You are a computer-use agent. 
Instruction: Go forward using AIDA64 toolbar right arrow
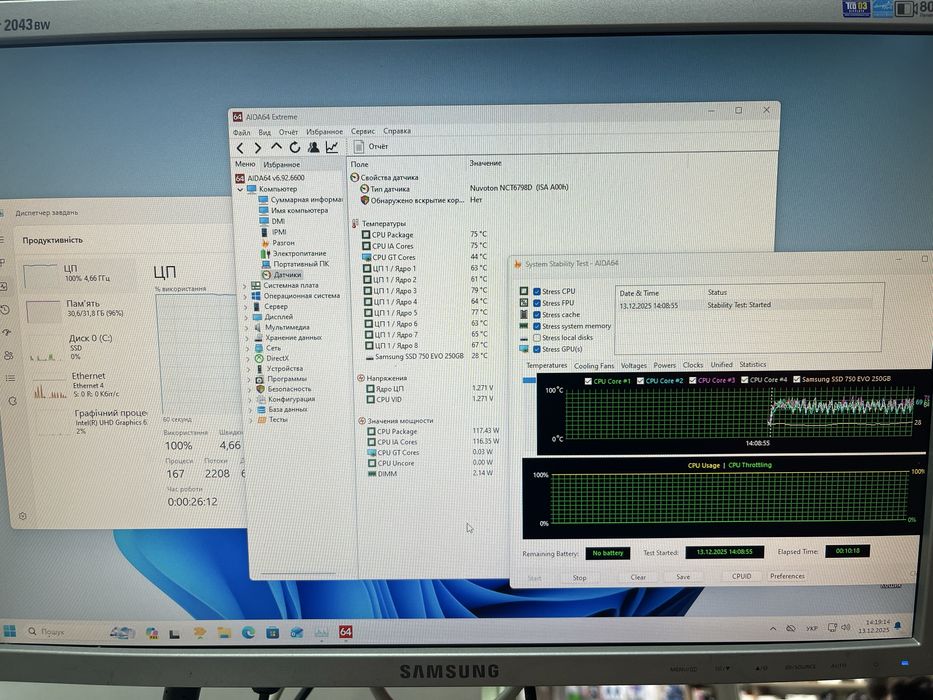pos(258,148)
